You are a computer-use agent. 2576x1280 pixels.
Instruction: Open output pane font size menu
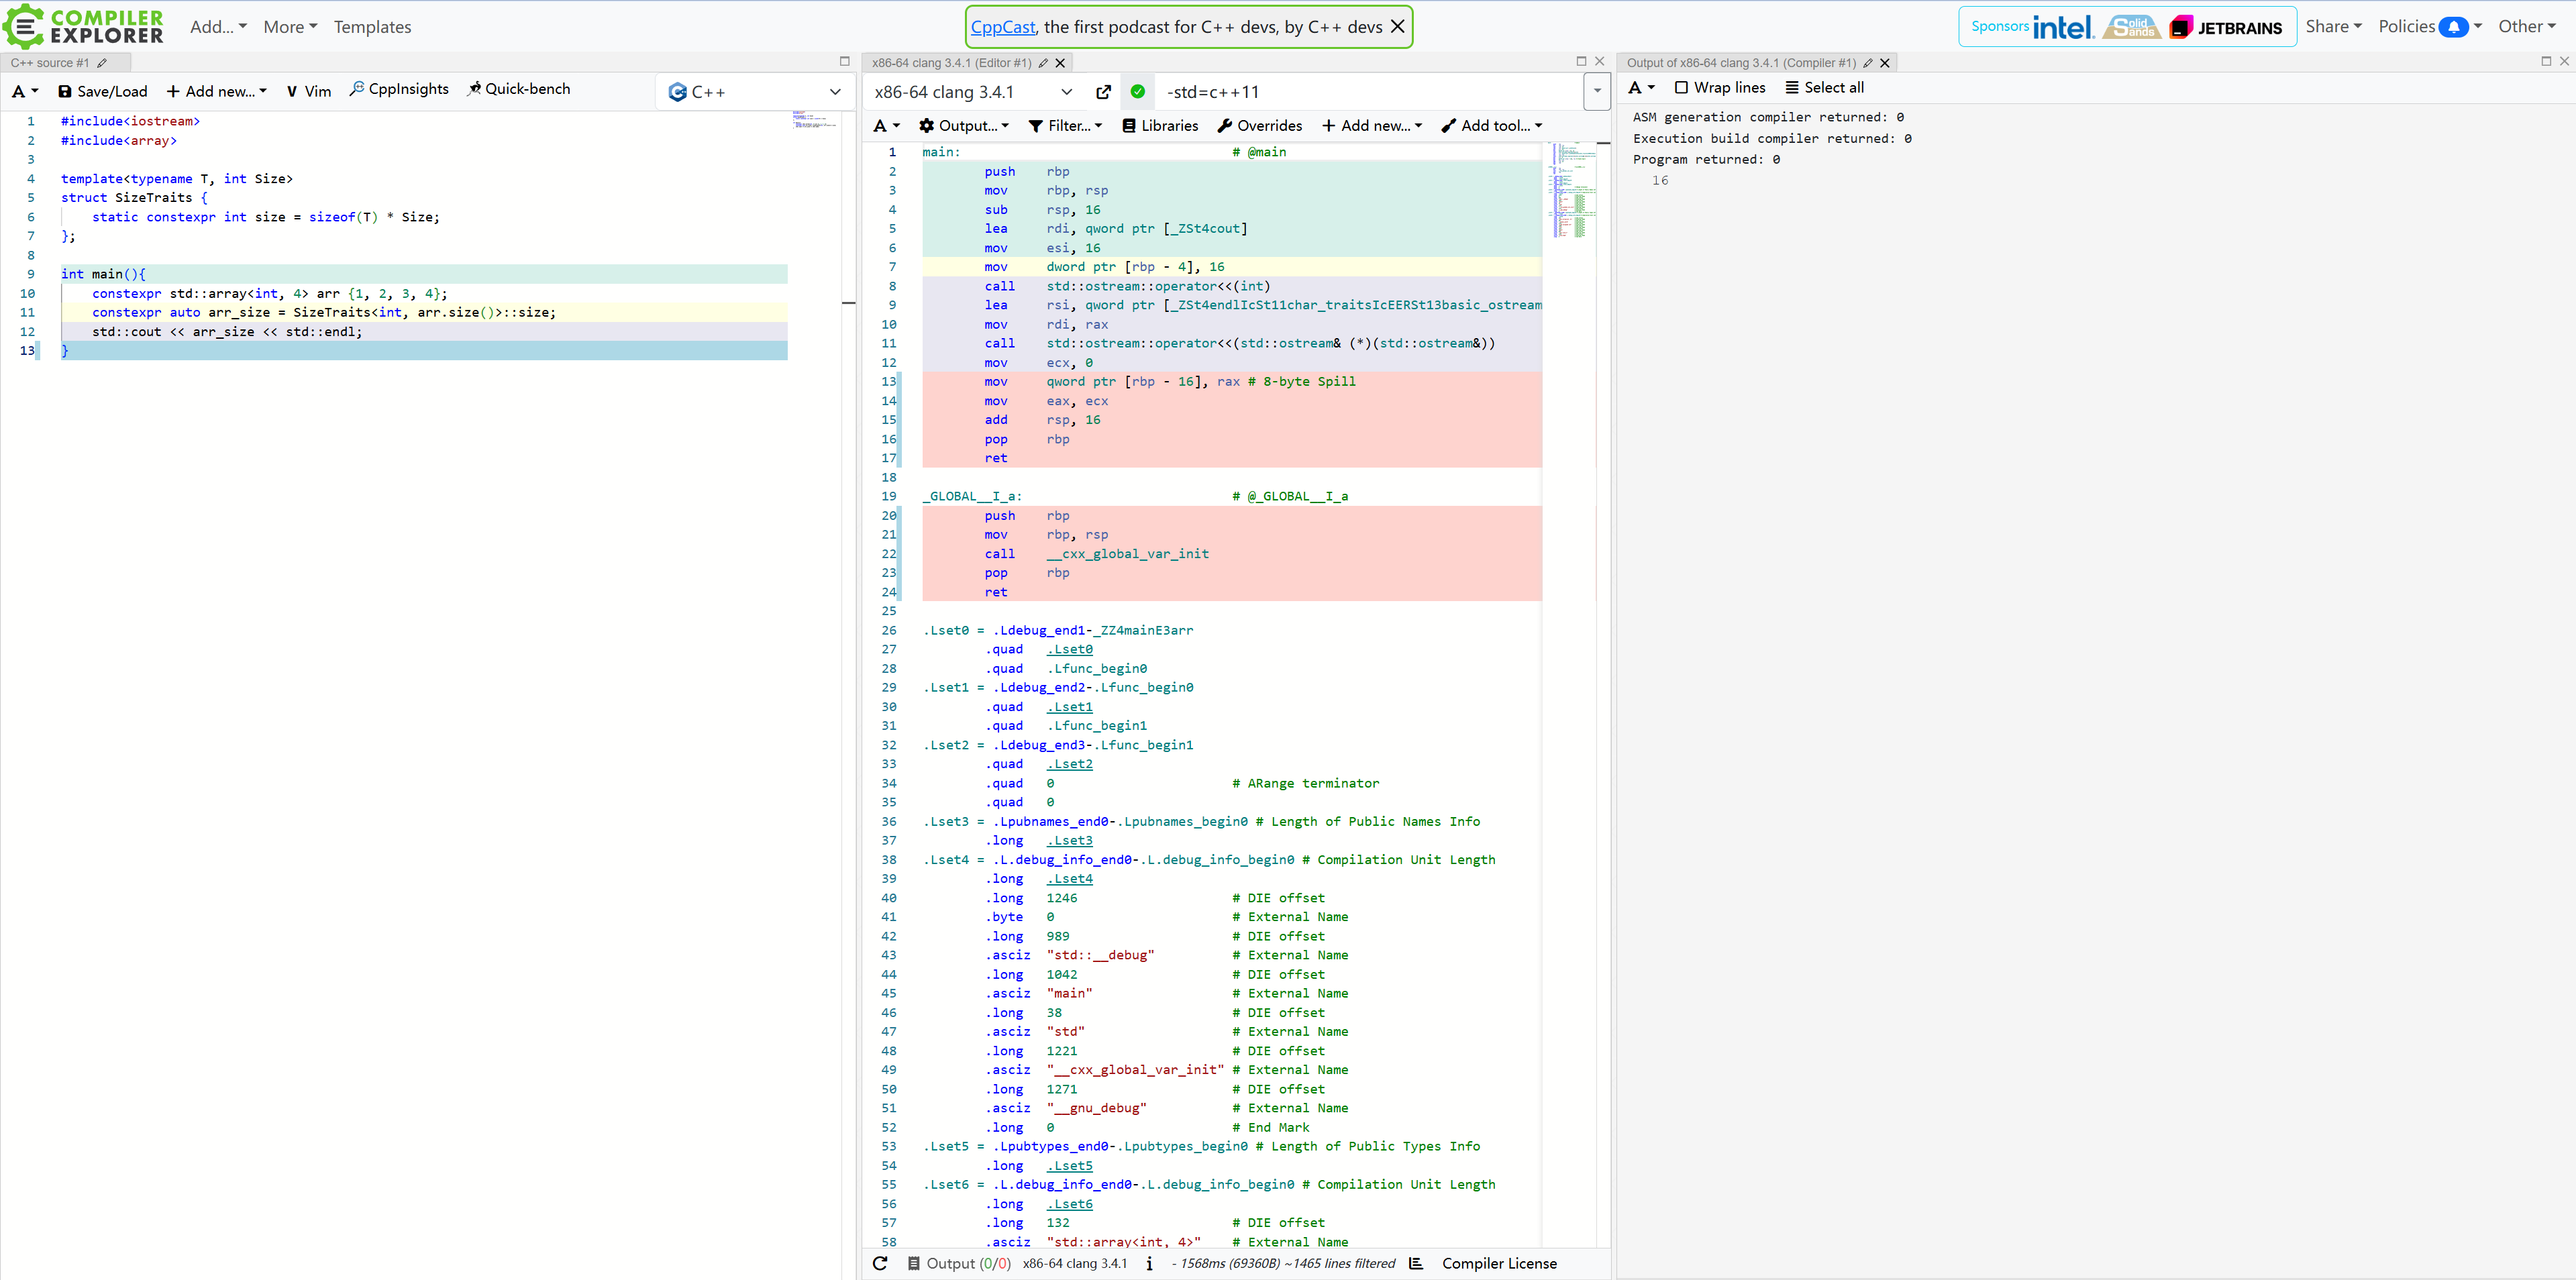pyautogui.click(x=1642, y=88)
